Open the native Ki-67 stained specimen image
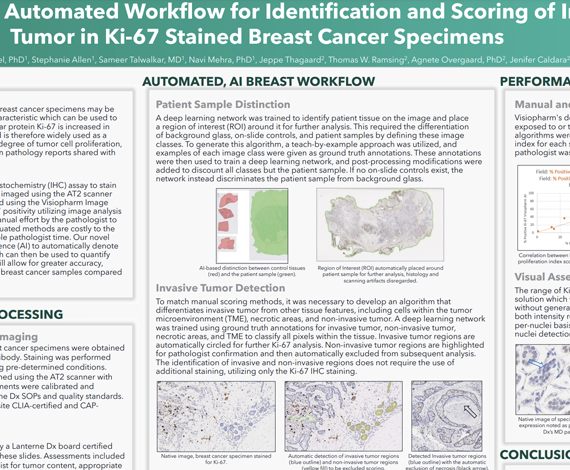570x470 pixels. [x=216, y=416]
